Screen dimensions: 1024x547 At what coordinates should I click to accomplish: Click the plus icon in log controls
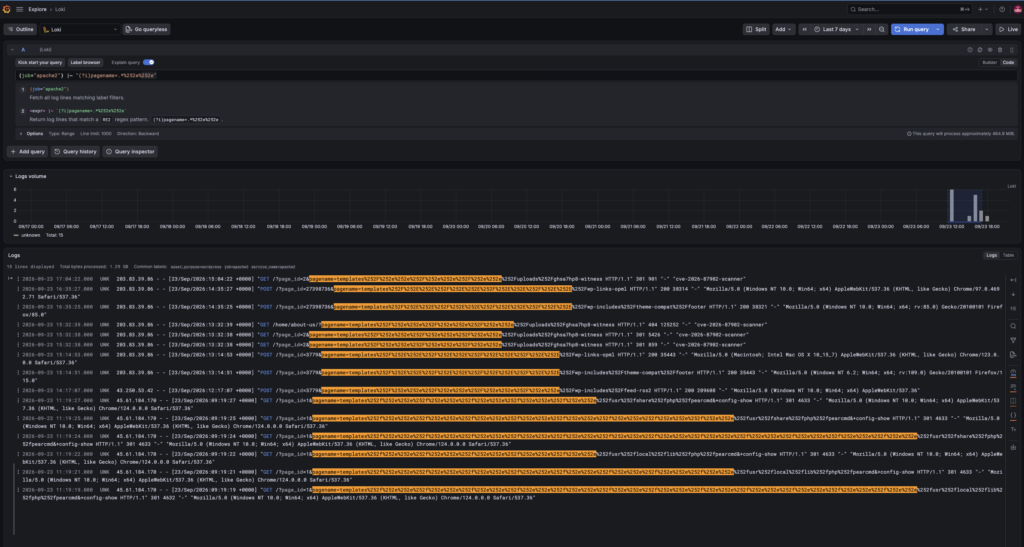(x=1013, y=294)
